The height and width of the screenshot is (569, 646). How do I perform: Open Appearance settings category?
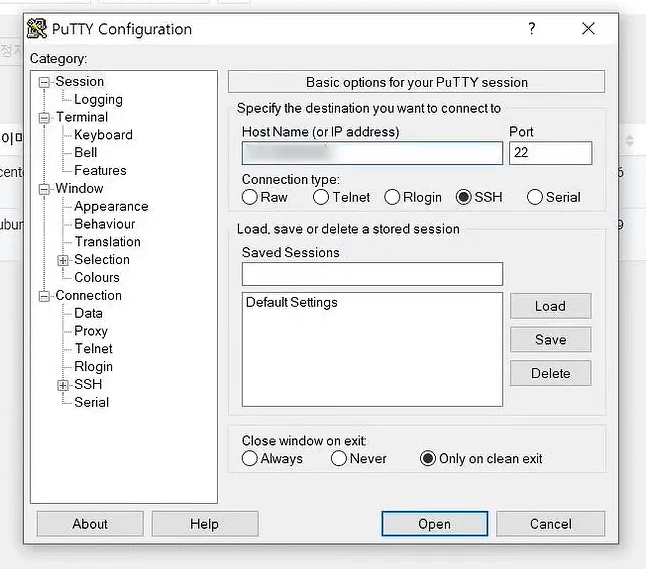click(111, 206)
